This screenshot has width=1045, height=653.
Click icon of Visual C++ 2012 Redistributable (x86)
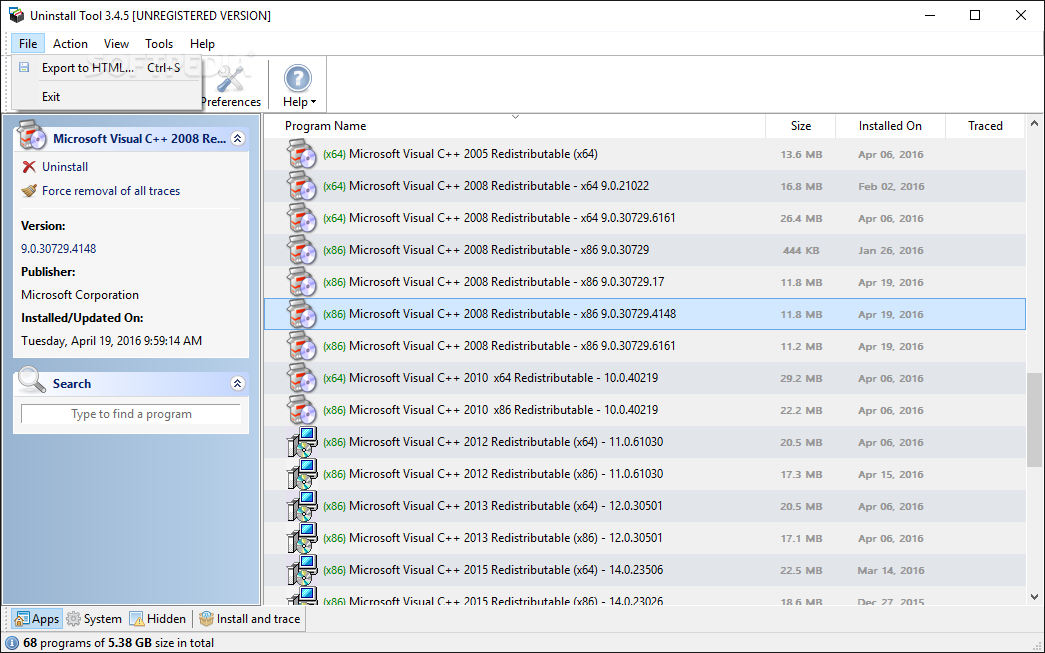coord(302,474)
